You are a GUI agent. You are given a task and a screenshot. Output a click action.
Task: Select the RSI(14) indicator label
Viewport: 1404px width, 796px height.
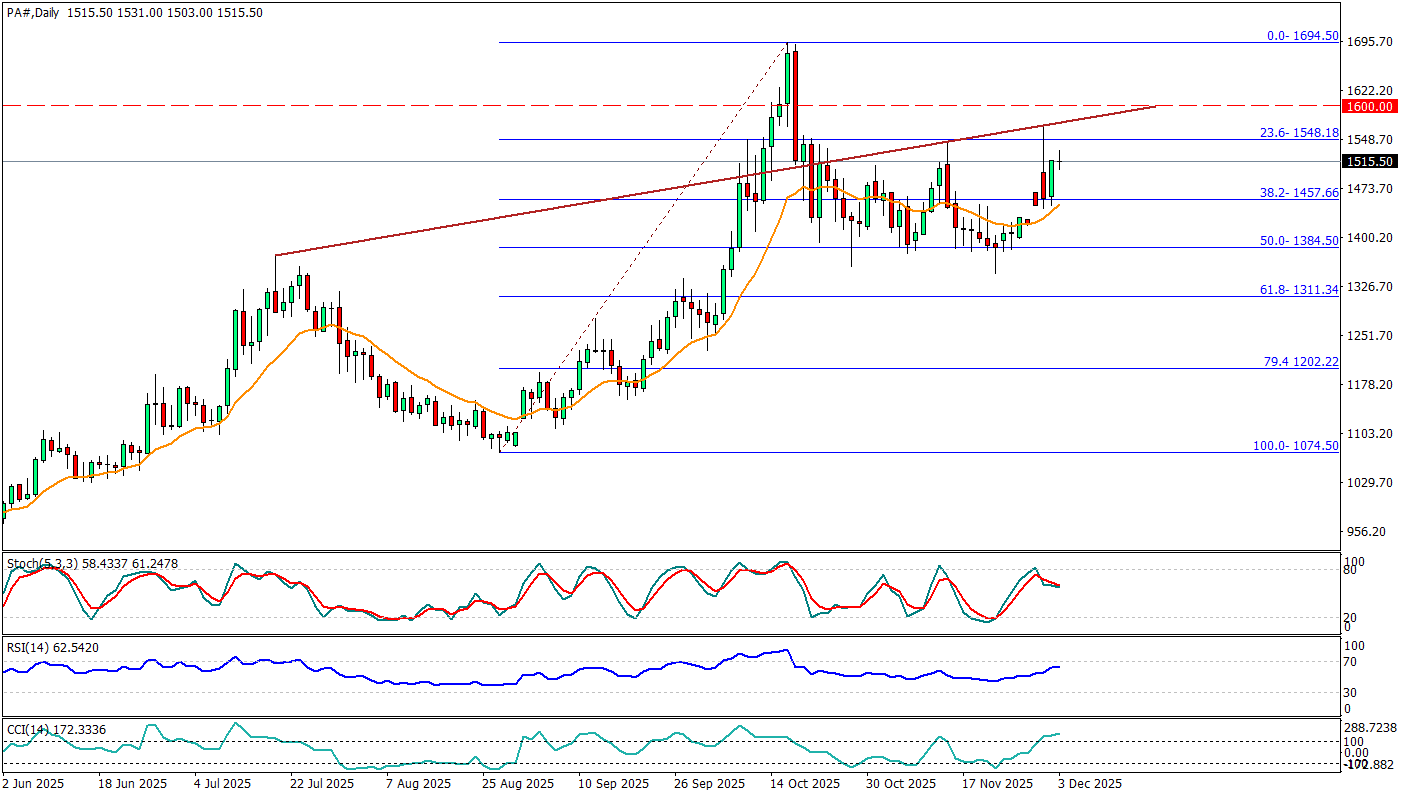click(27, 648)
